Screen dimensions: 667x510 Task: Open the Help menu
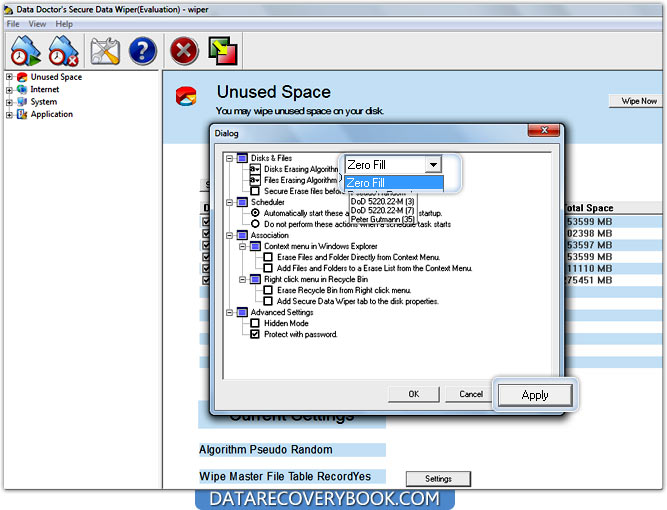(64, 24)
